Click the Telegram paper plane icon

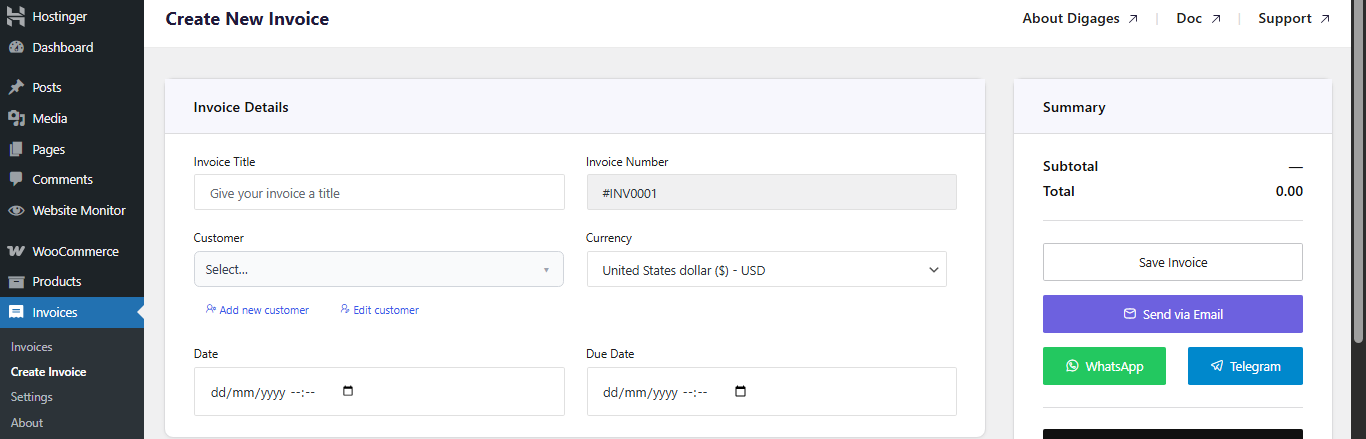click(x=1217, y=366)
